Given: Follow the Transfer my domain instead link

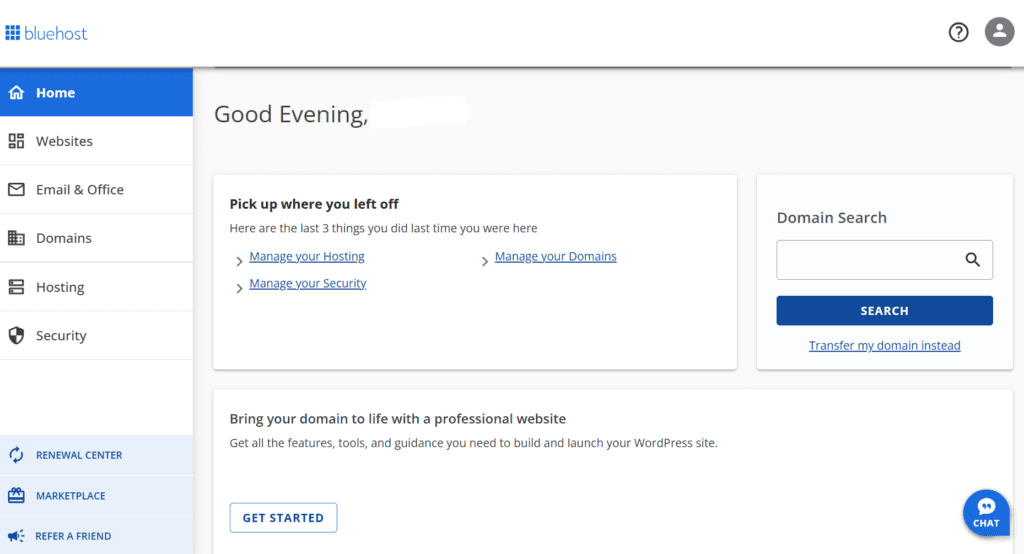Looking at the screenshot, I should coord(884,346).
